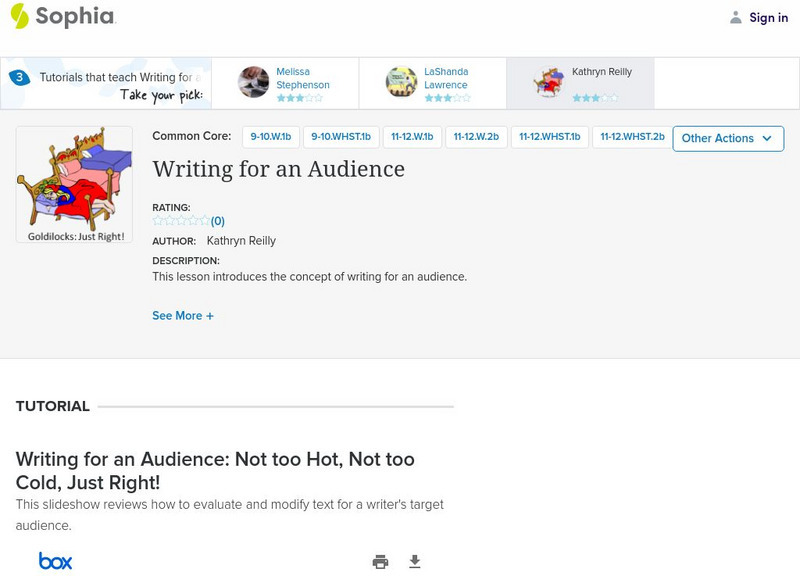This screenshot has width=800, height=576.
Task: Click the Sign in link
Action: (x=768, y=17)
